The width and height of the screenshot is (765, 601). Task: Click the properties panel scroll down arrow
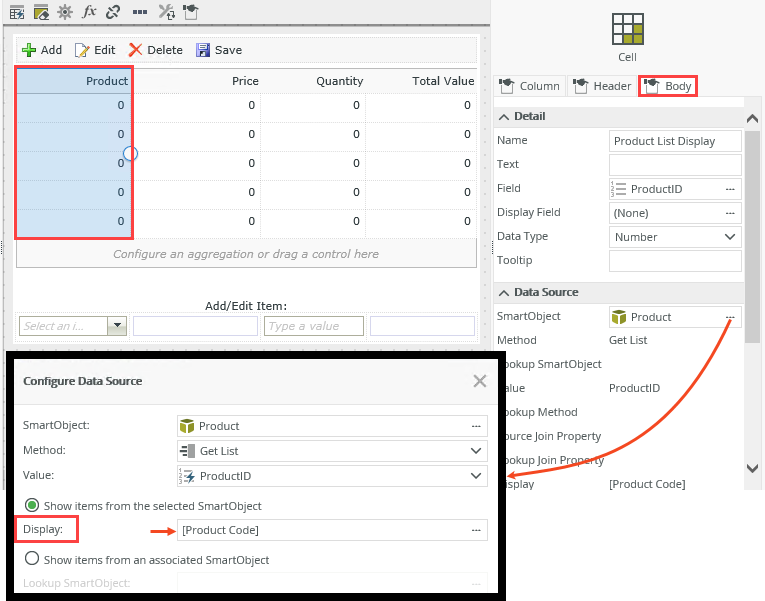[x=752, y=468]
